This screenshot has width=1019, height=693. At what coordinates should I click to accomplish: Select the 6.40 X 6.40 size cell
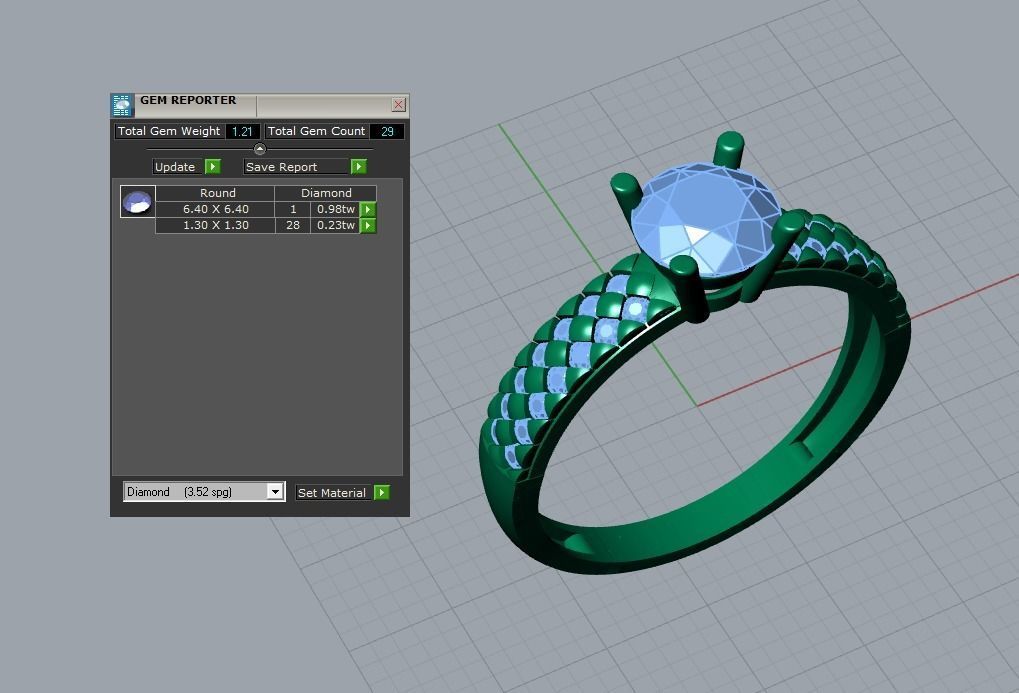tap(215, 209)
